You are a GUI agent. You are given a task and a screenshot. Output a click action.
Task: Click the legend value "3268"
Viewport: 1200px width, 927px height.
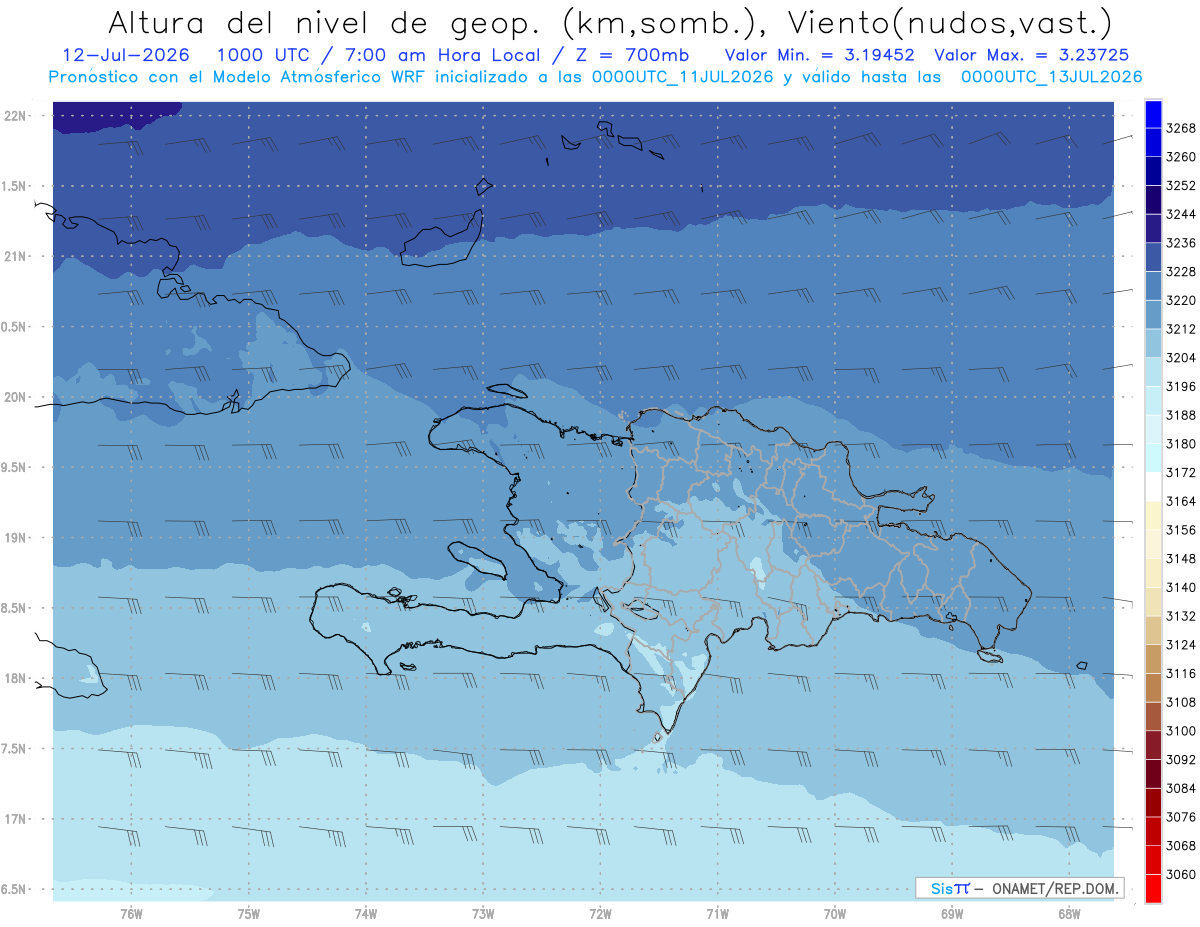1181,128
